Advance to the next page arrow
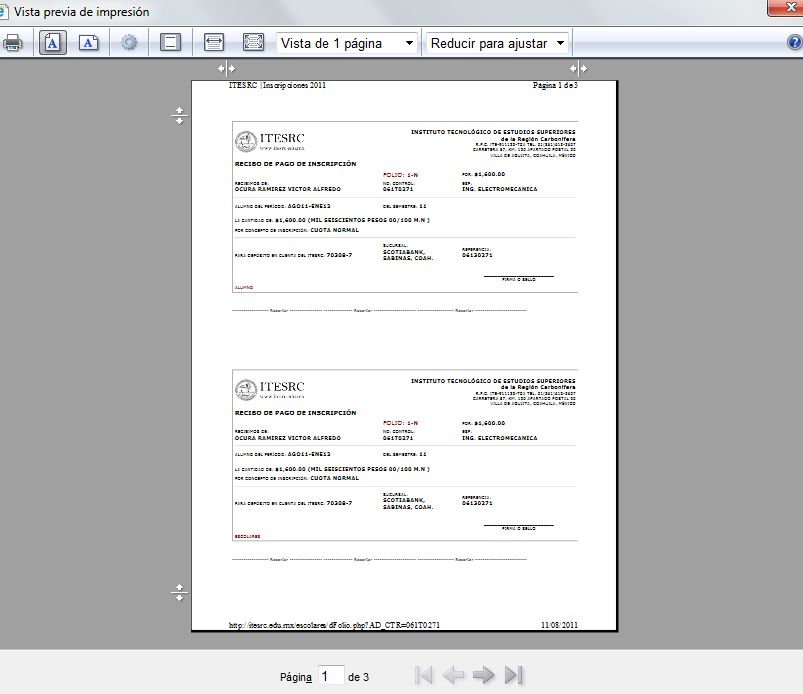803x694 pixels. (x=484, y=676)
